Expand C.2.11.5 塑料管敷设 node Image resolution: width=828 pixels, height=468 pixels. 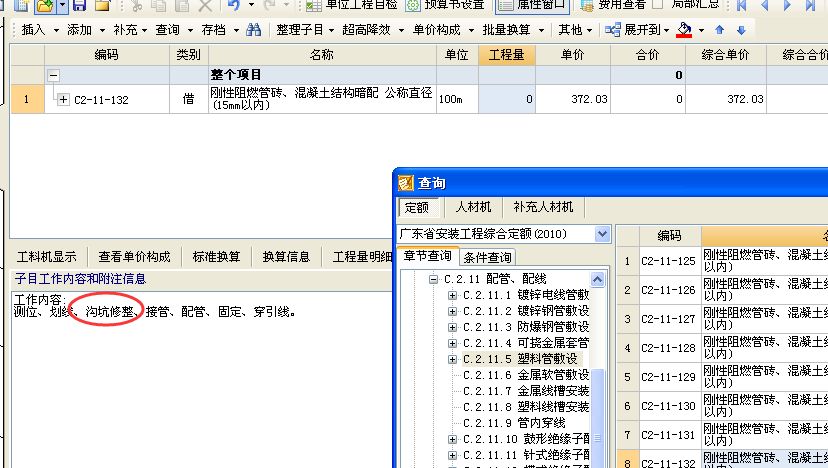pyautogui.click(x=453, y=359)
